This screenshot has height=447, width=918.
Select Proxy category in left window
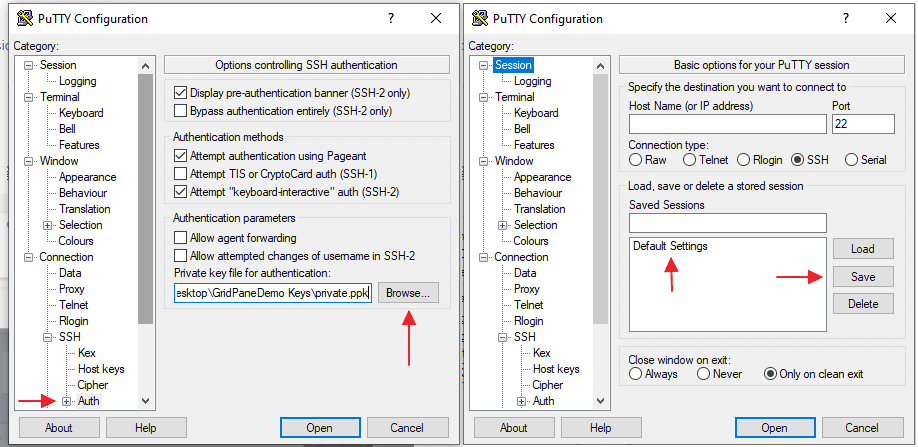click(71, 289)
